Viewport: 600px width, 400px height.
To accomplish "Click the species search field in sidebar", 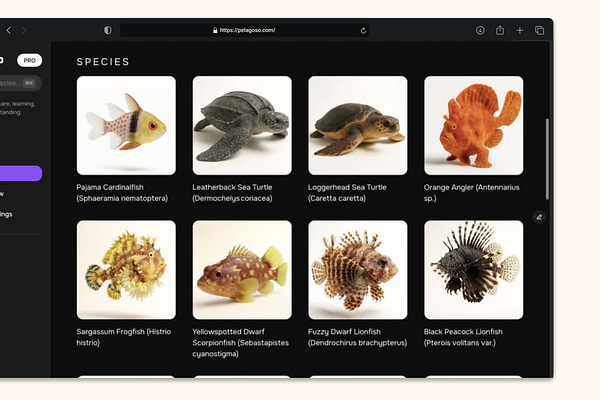I will point(19,83).
